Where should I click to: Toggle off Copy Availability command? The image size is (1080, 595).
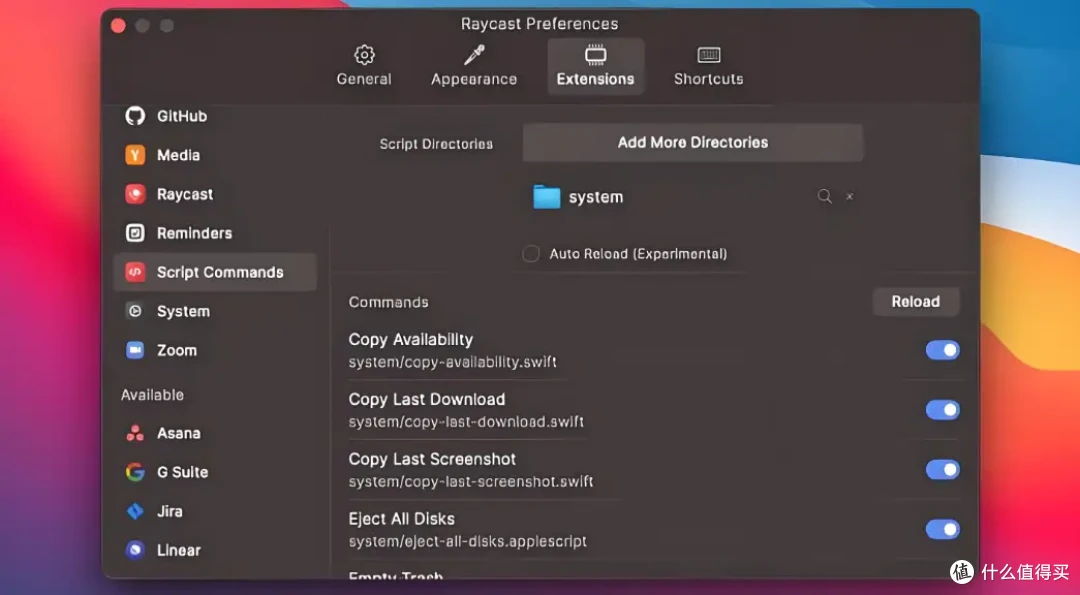point(942,350)
